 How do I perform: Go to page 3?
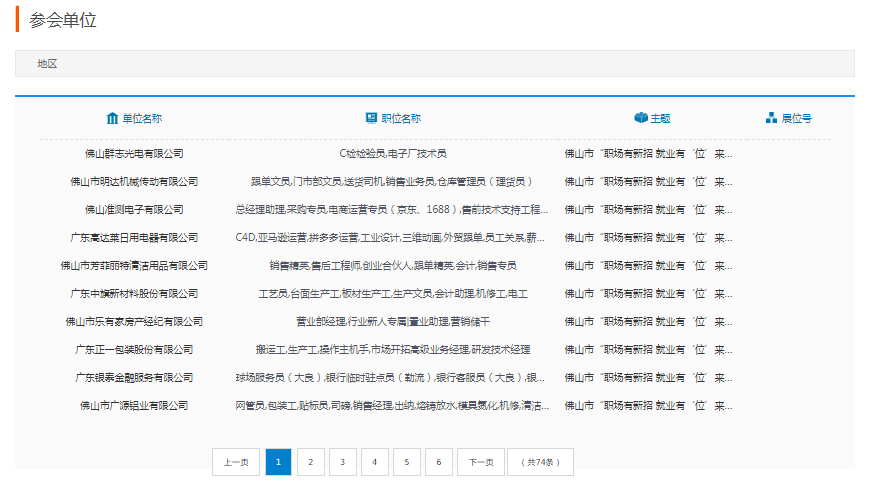tap(342, 462)
